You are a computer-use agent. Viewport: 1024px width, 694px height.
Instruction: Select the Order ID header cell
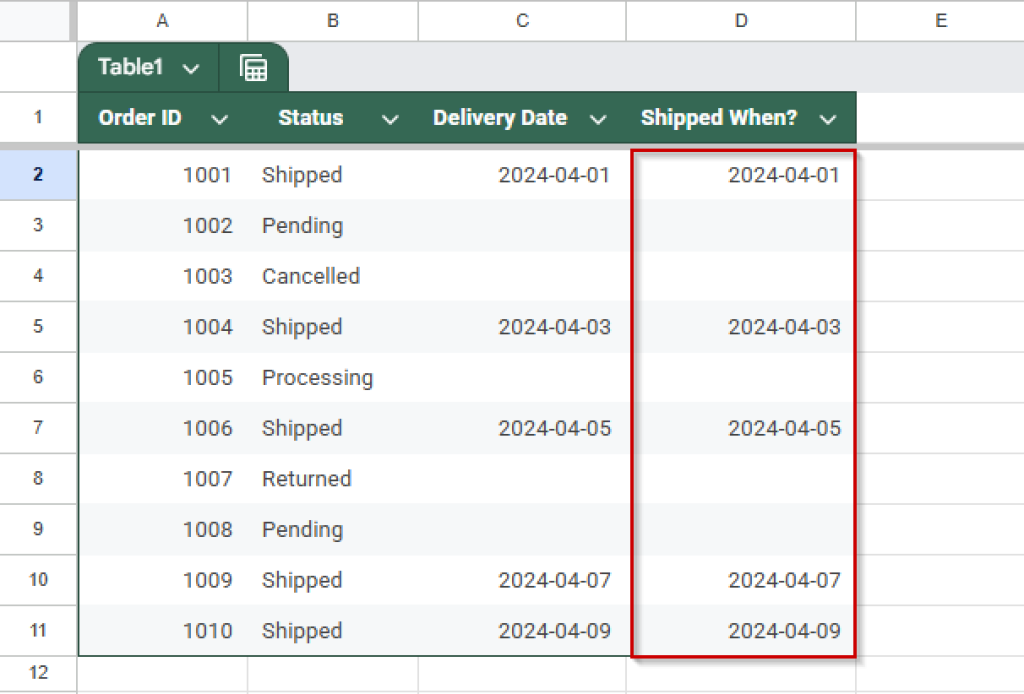(139, 117)
